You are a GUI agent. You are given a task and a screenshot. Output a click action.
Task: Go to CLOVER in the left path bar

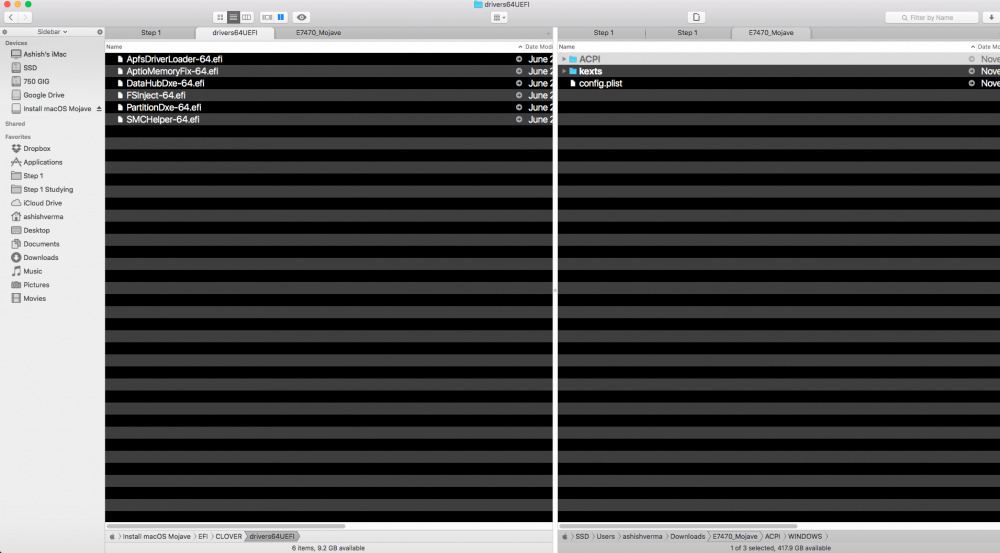(228, 537)
